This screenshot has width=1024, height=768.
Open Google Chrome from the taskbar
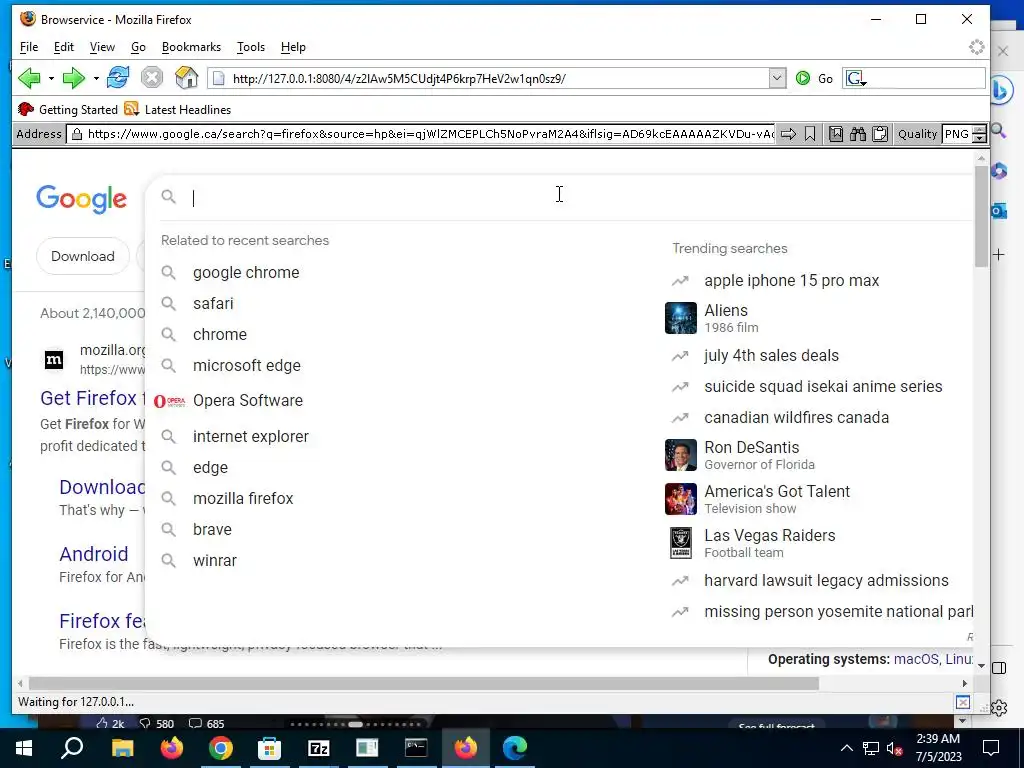[x=221, y=748]
